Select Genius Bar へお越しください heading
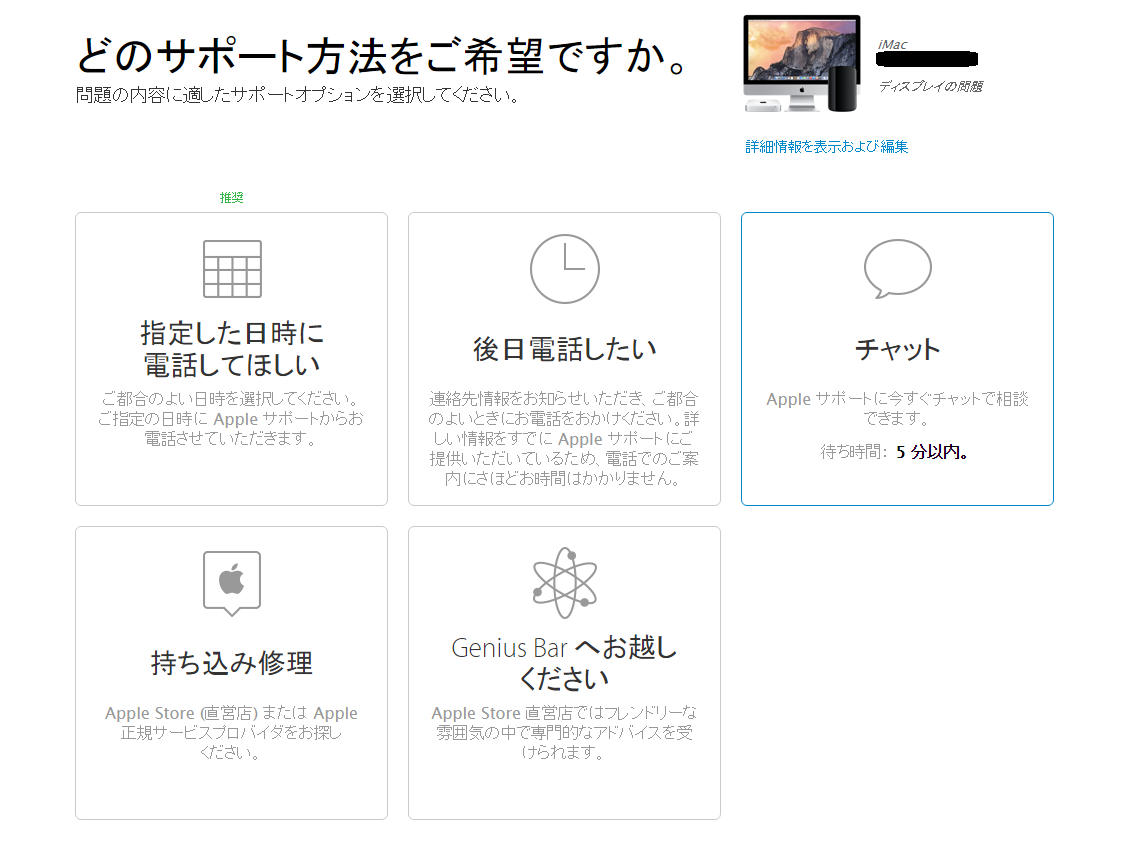The height and width of the screenshot is (841, 1129). coord(564,662)
